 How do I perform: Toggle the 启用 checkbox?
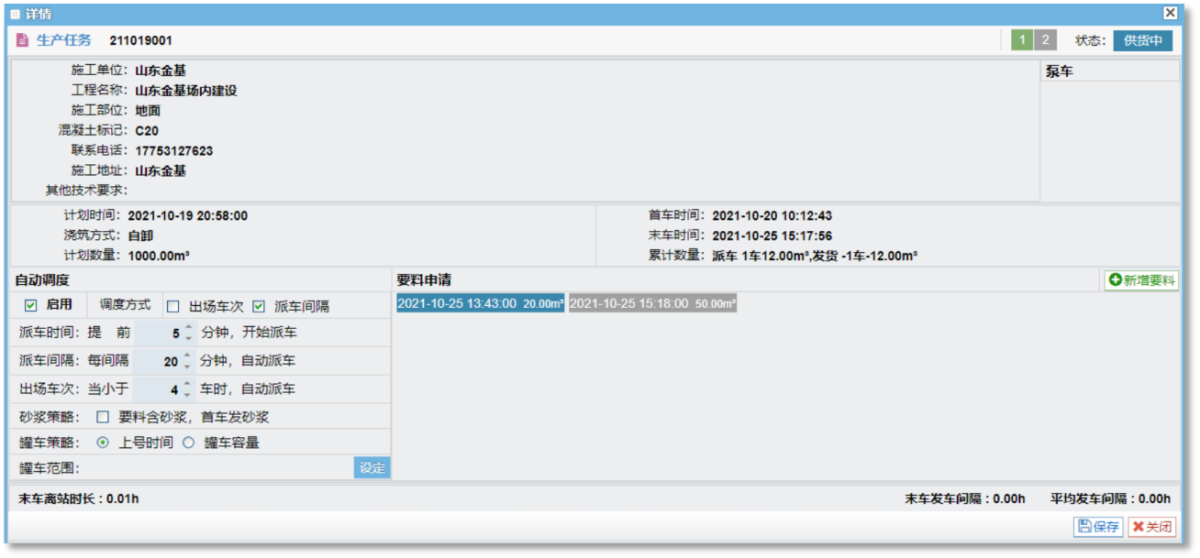click(x=30, y=305)
